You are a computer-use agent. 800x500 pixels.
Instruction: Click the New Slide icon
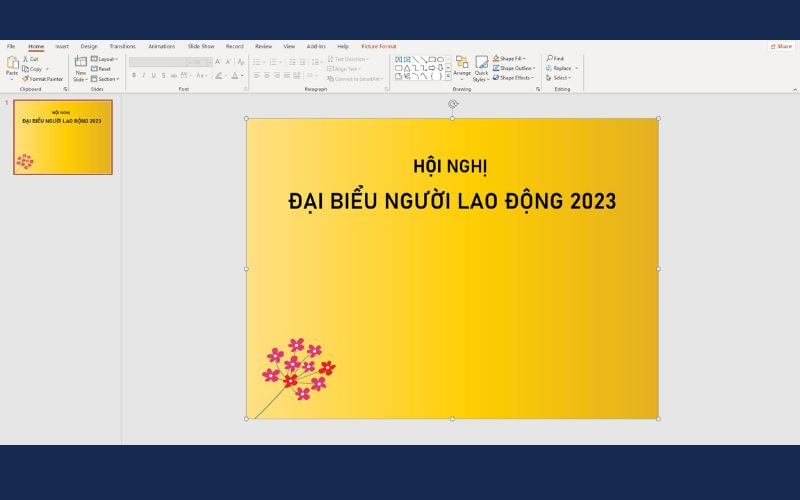point(81,62)
